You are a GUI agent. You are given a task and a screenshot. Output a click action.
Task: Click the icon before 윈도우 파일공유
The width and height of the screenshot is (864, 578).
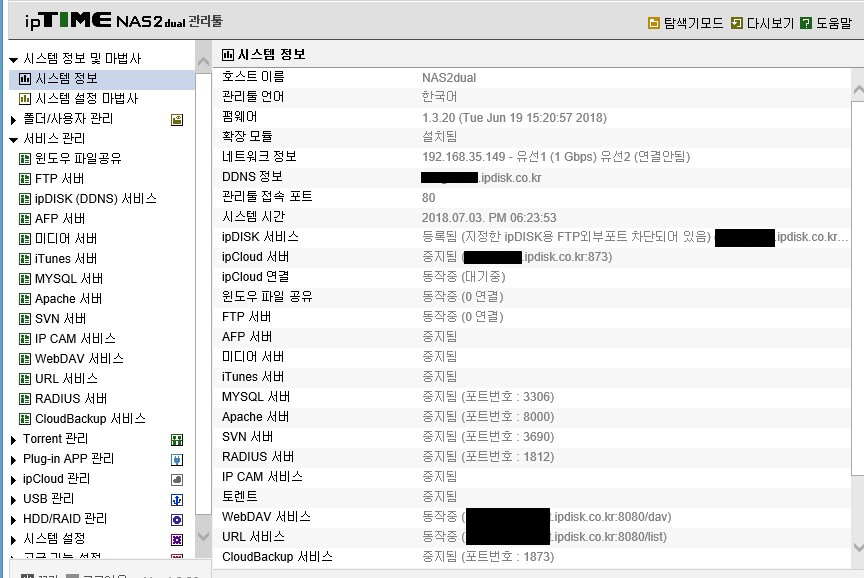(25, 159)
